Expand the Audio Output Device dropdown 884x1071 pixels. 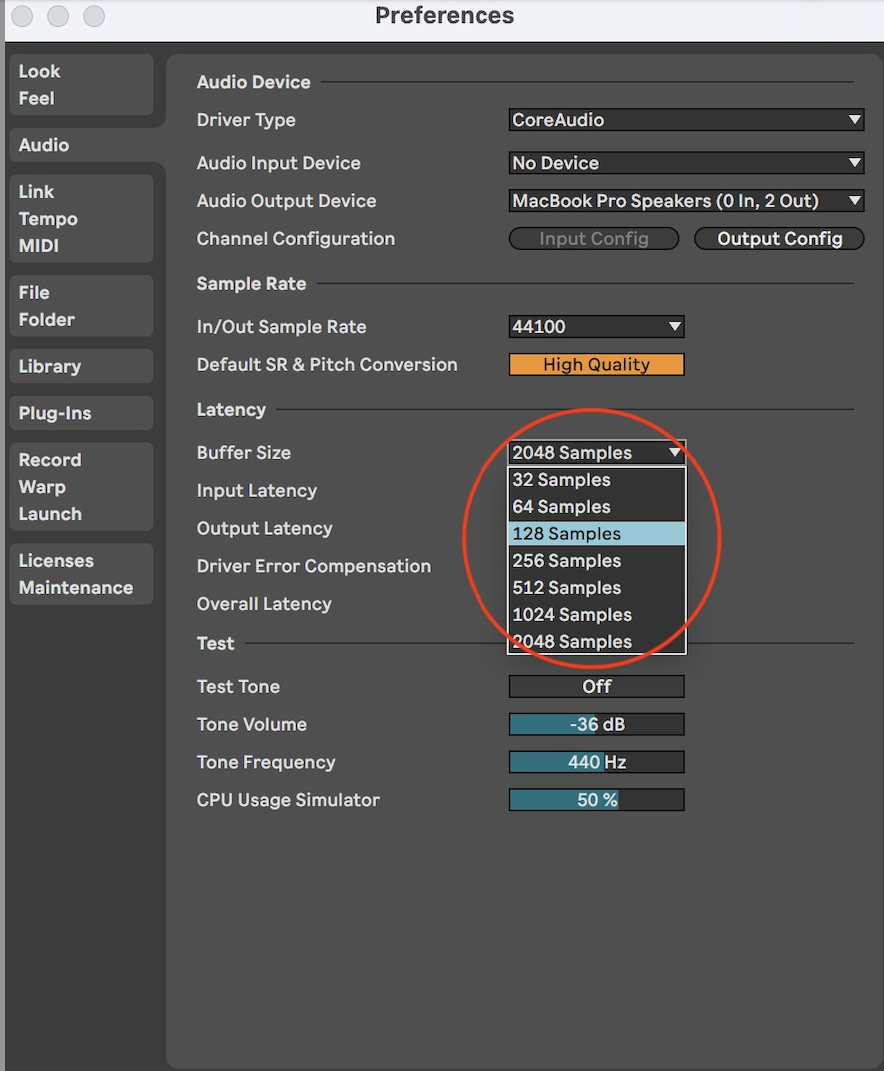coord(687,201)
